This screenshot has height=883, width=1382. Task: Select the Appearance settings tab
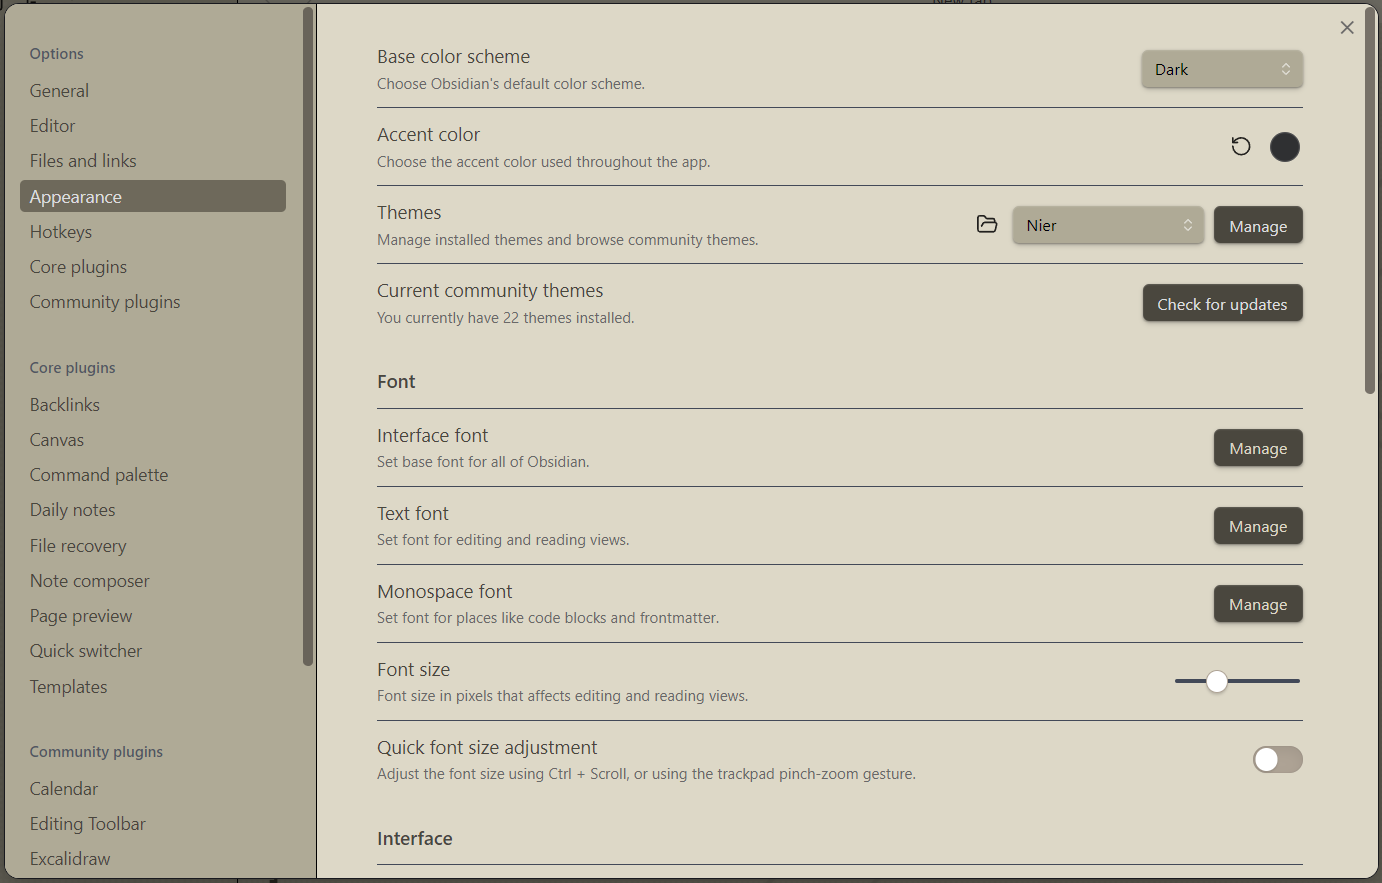pyautogui.click(x=153, y=196)
